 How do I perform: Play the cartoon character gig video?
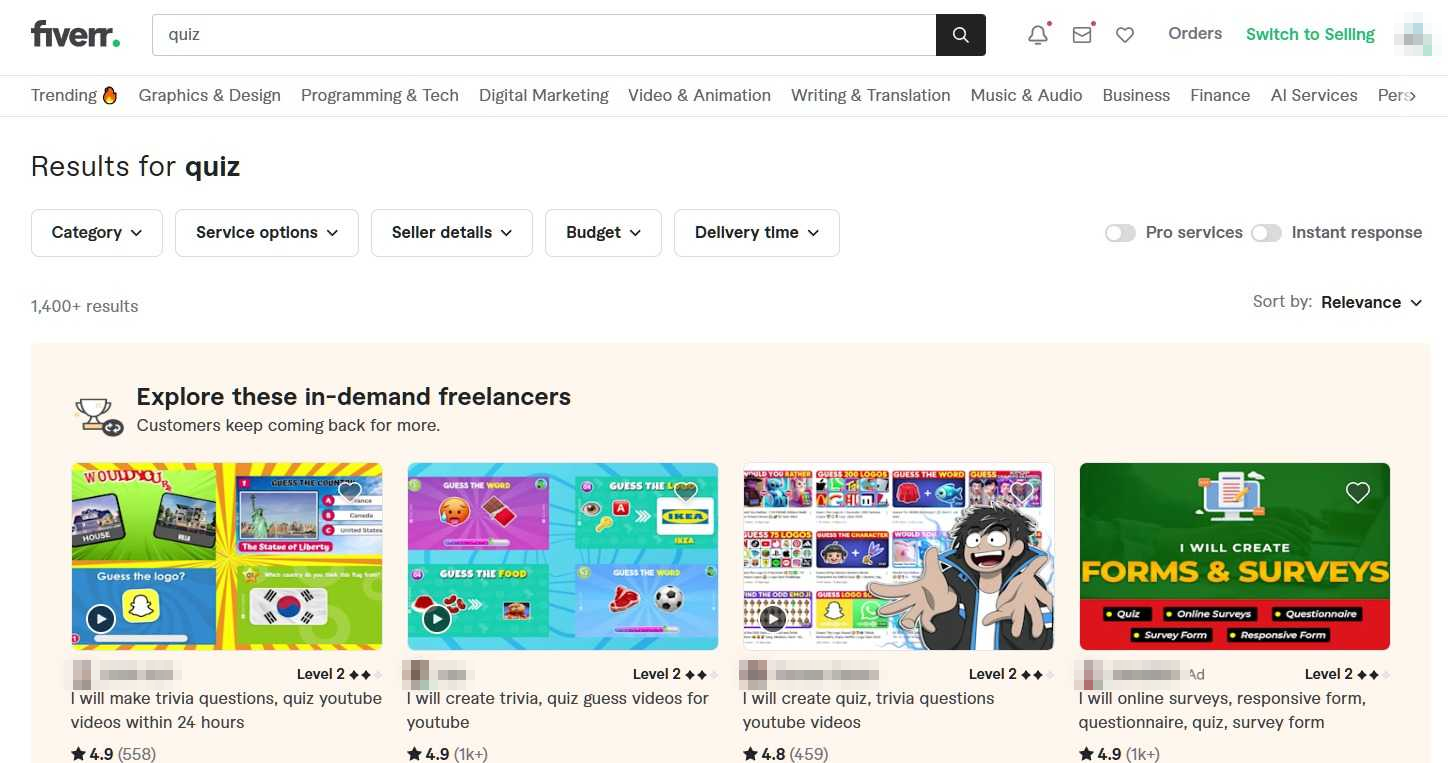[x=773, y=619]
